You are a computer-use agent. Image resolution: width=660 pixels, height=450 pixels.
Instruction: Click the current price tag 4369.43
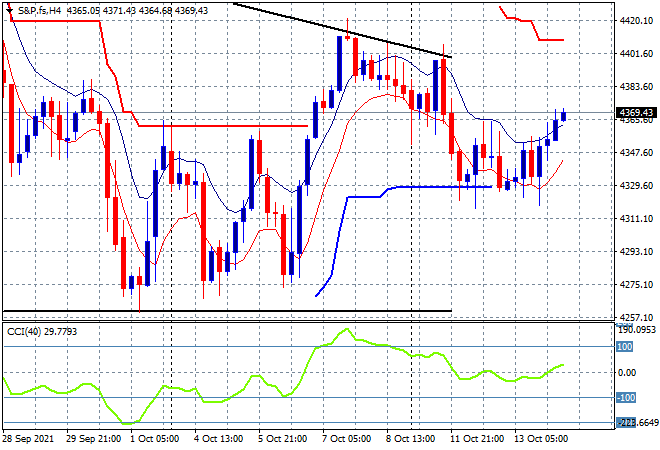point(636,112)
